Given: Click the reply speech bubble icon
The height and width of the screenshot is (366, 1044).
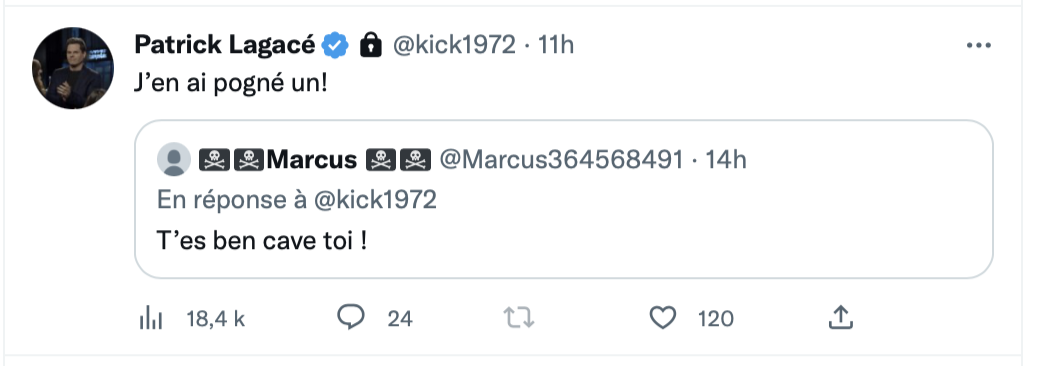Looking at the screenshot, I should pyautogui.click(x=351, y=317).
